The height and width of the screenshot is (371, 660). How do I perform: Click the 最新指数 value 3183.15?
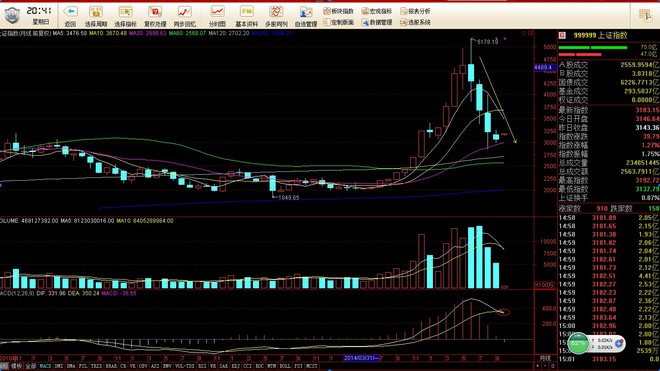click(x=647, y=110)
